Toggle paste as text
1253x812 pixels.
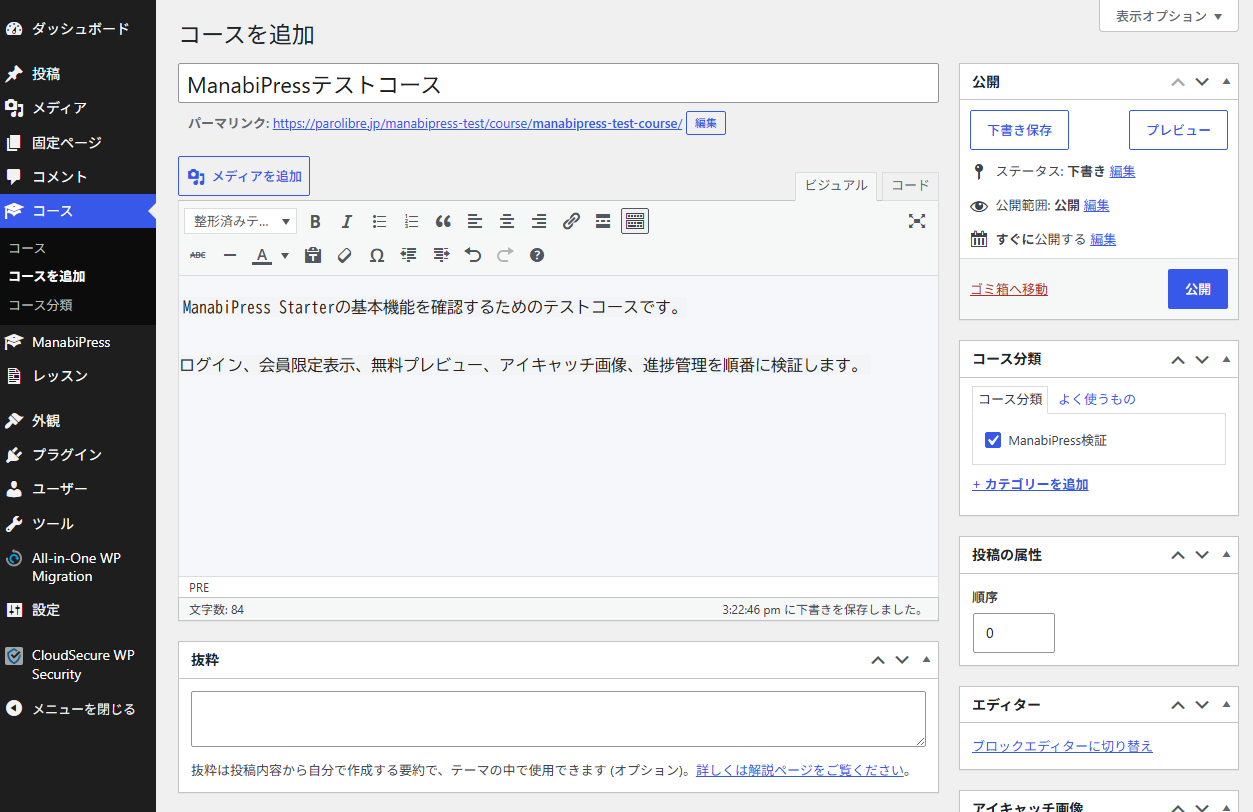tap(313, 255)
